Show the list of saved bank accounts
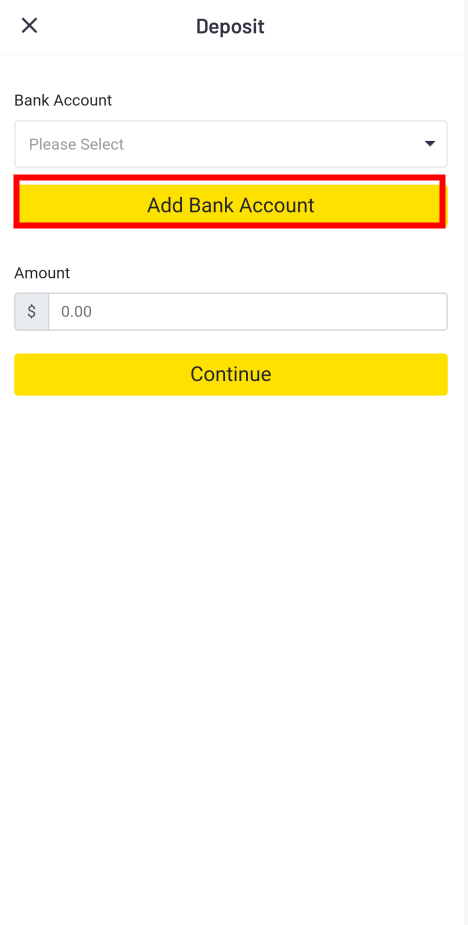The width and height of the screenshot is (468, 925). [x=231, y=144]
